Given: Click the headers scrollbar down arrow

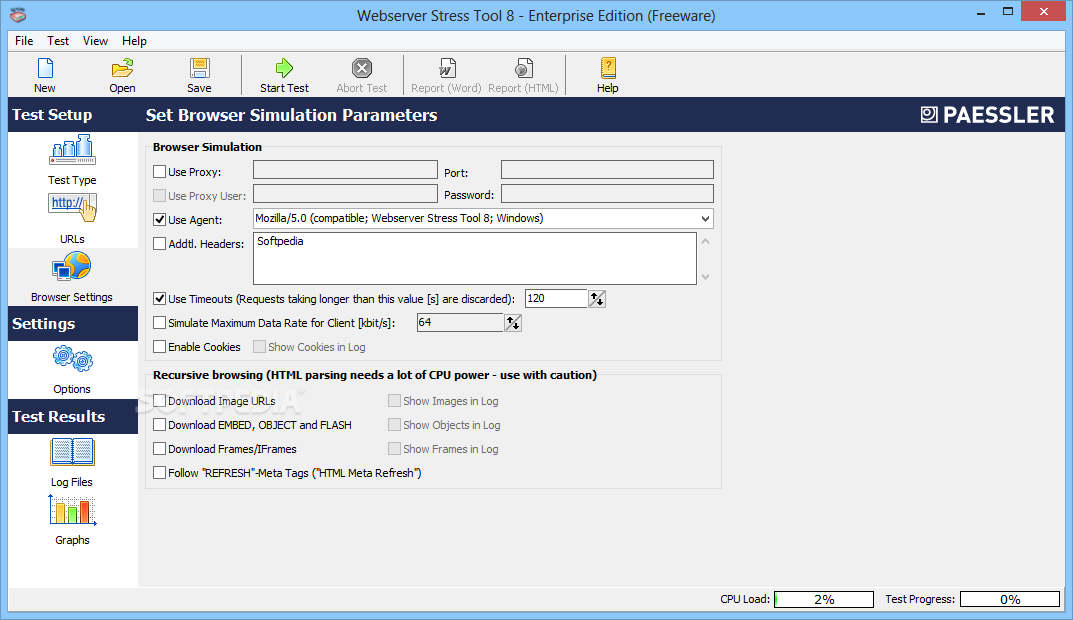Looking at the screenshot, I should click(706, 276).
